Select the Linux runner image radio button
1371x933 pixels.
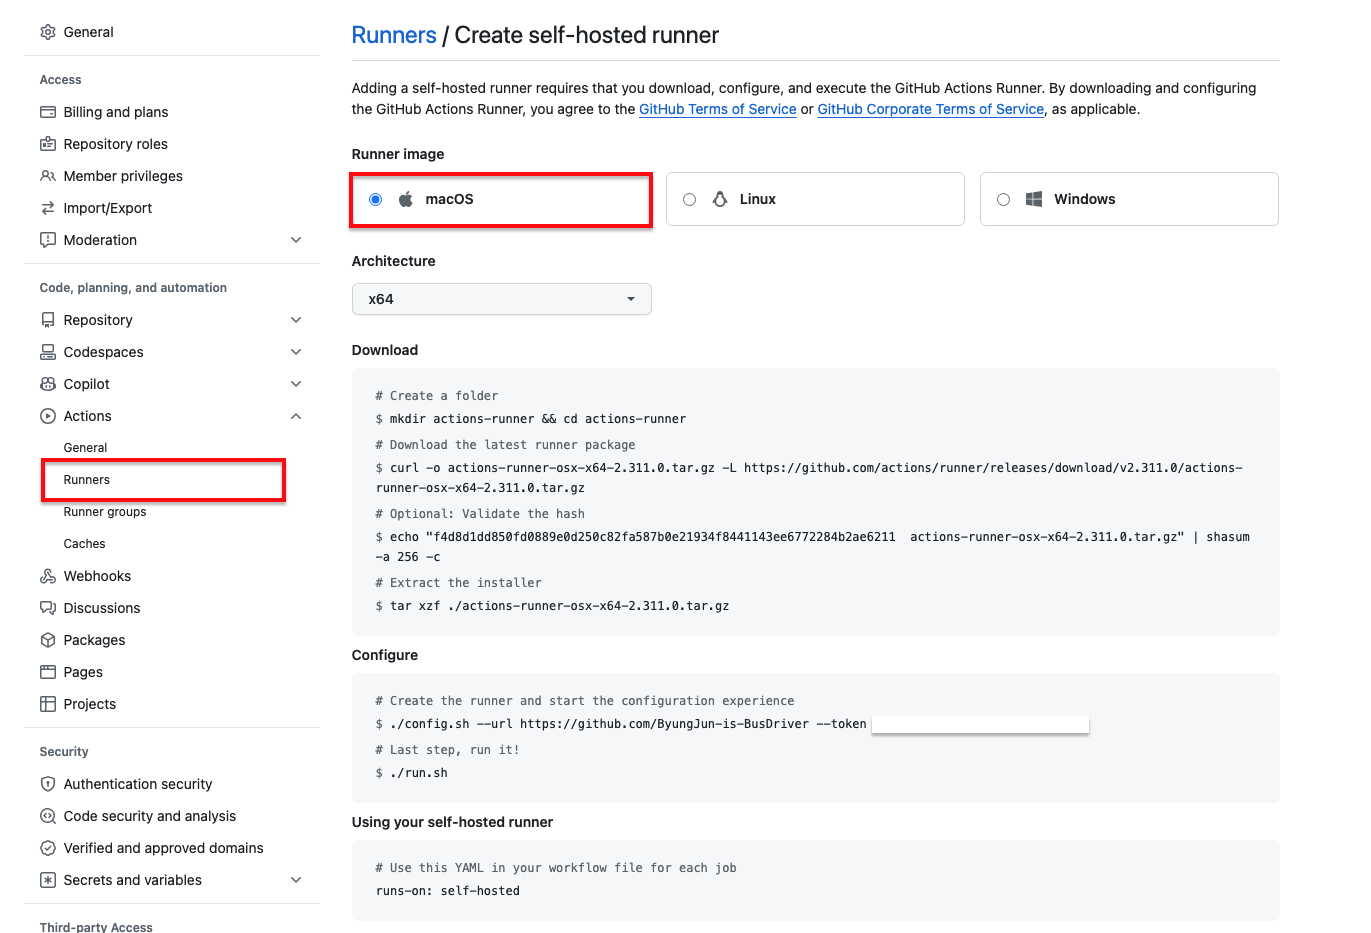[690, 199]
